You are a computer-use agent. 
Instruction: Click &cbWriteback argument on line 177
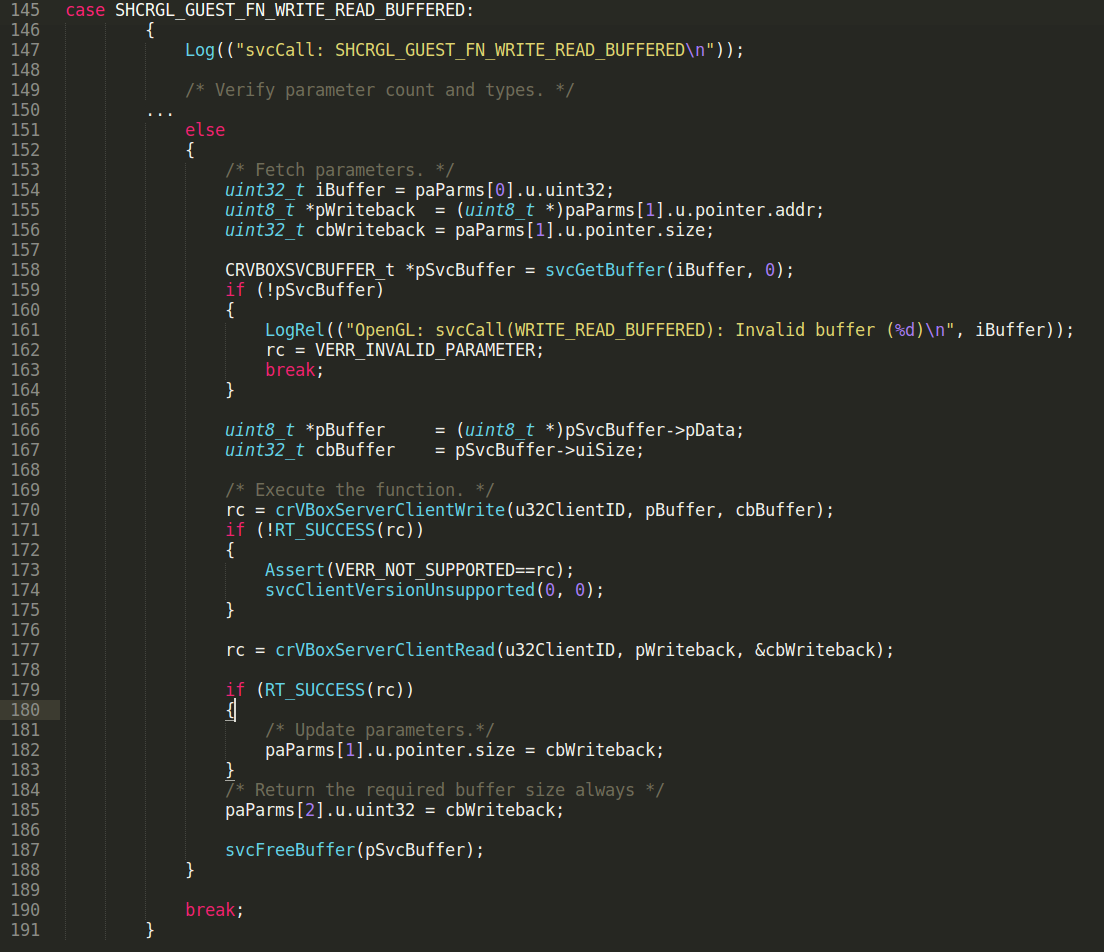click(815, 650)
